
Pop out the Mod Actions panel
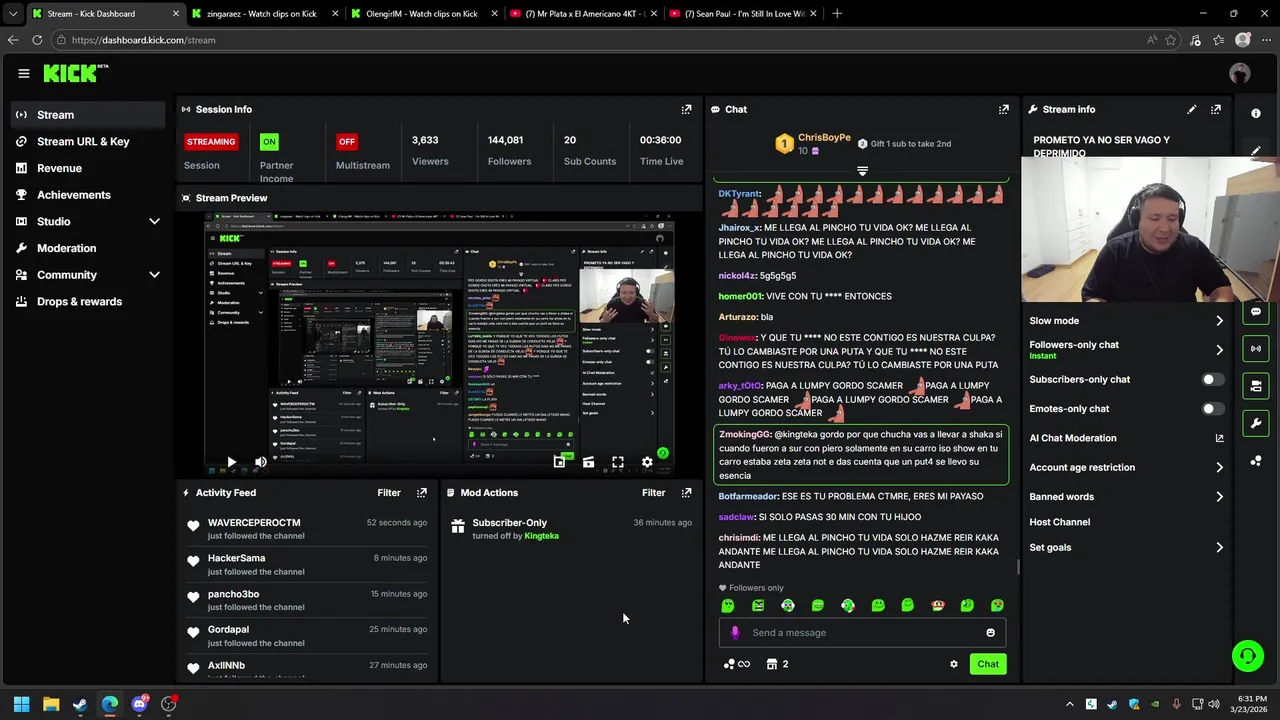686,492
